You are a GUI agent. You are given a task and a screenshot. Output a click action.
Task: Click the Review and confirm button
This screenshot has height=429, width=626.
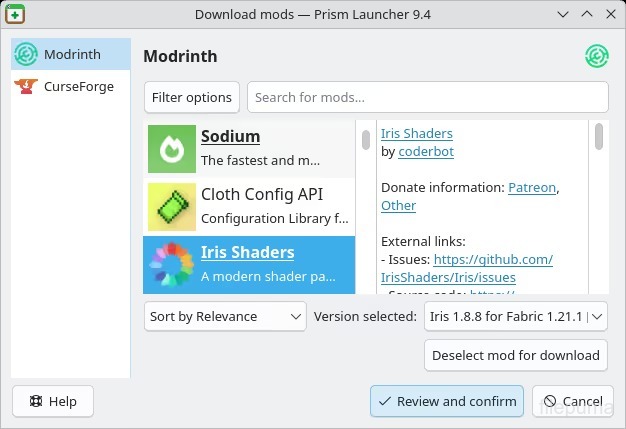pyautogui.click(x=446, y=401)
